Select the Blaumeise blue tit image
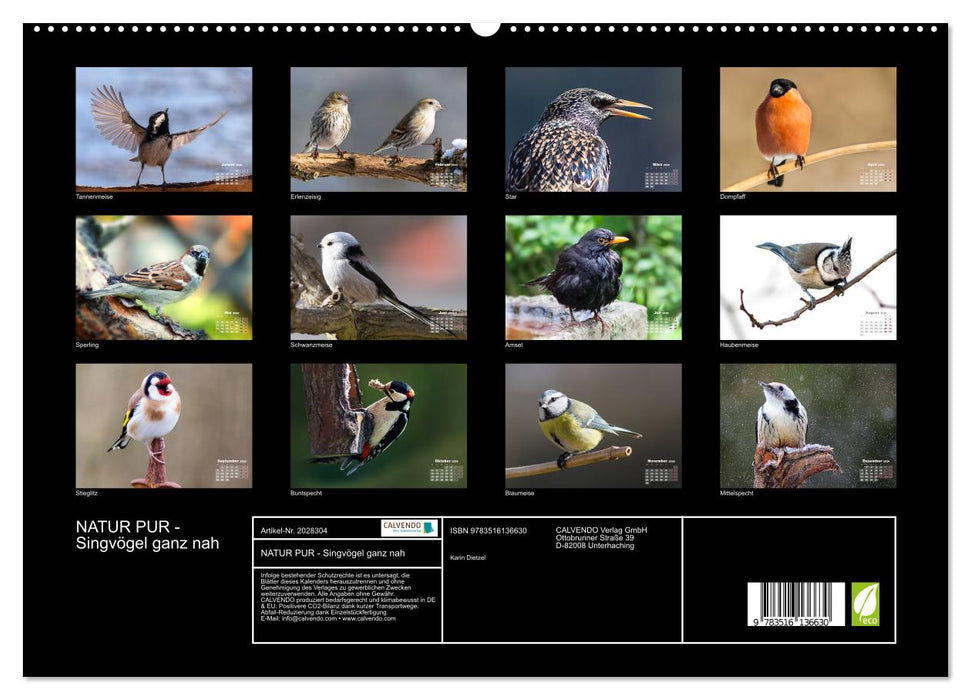Viewport: 971px width, 700px height. coord(592,425)
